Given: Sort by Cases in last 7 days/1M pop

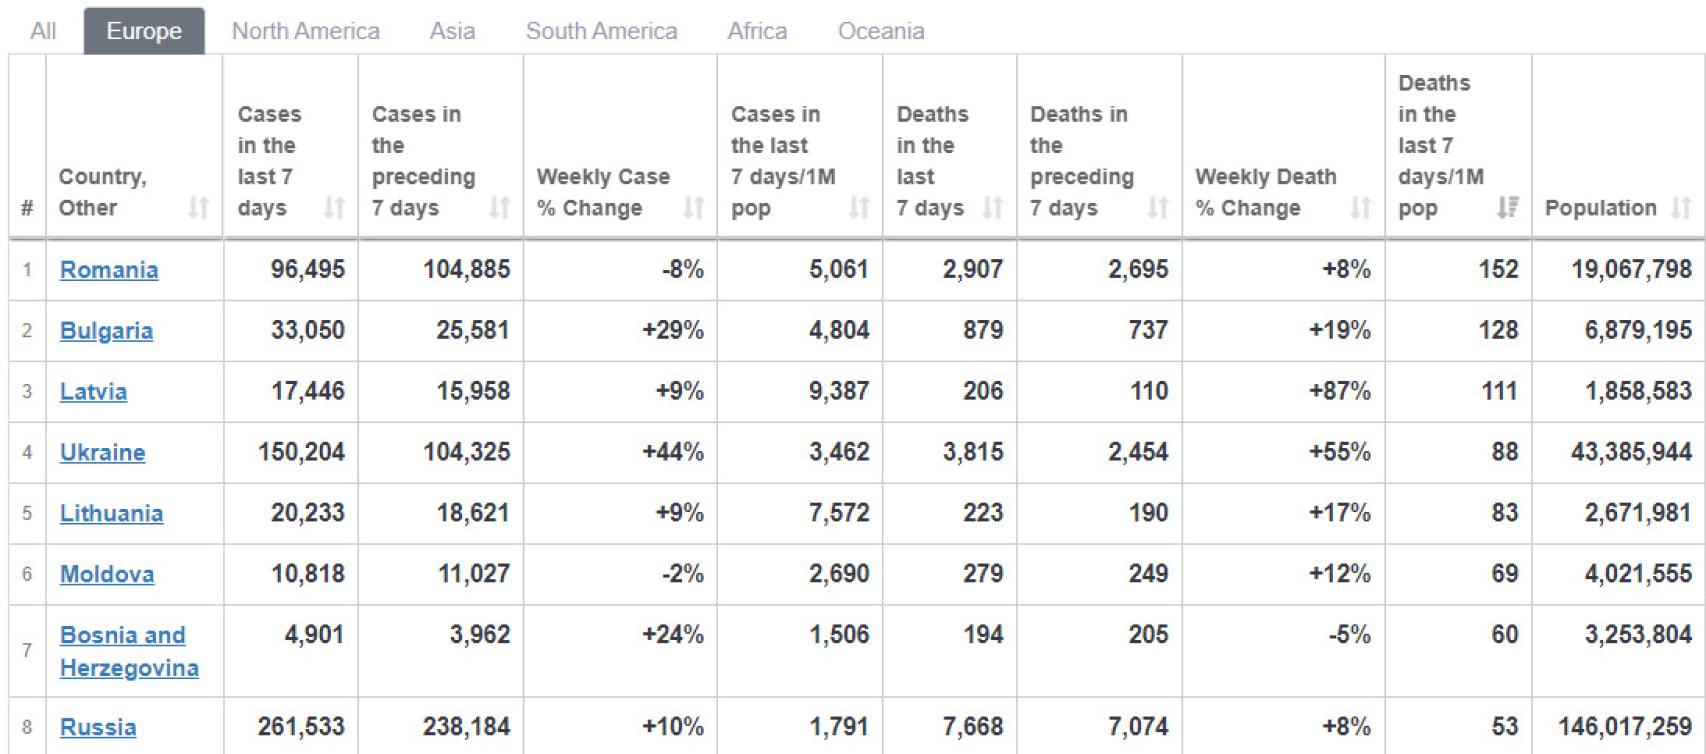Looking at the screenshot, I should pos(858,208).
